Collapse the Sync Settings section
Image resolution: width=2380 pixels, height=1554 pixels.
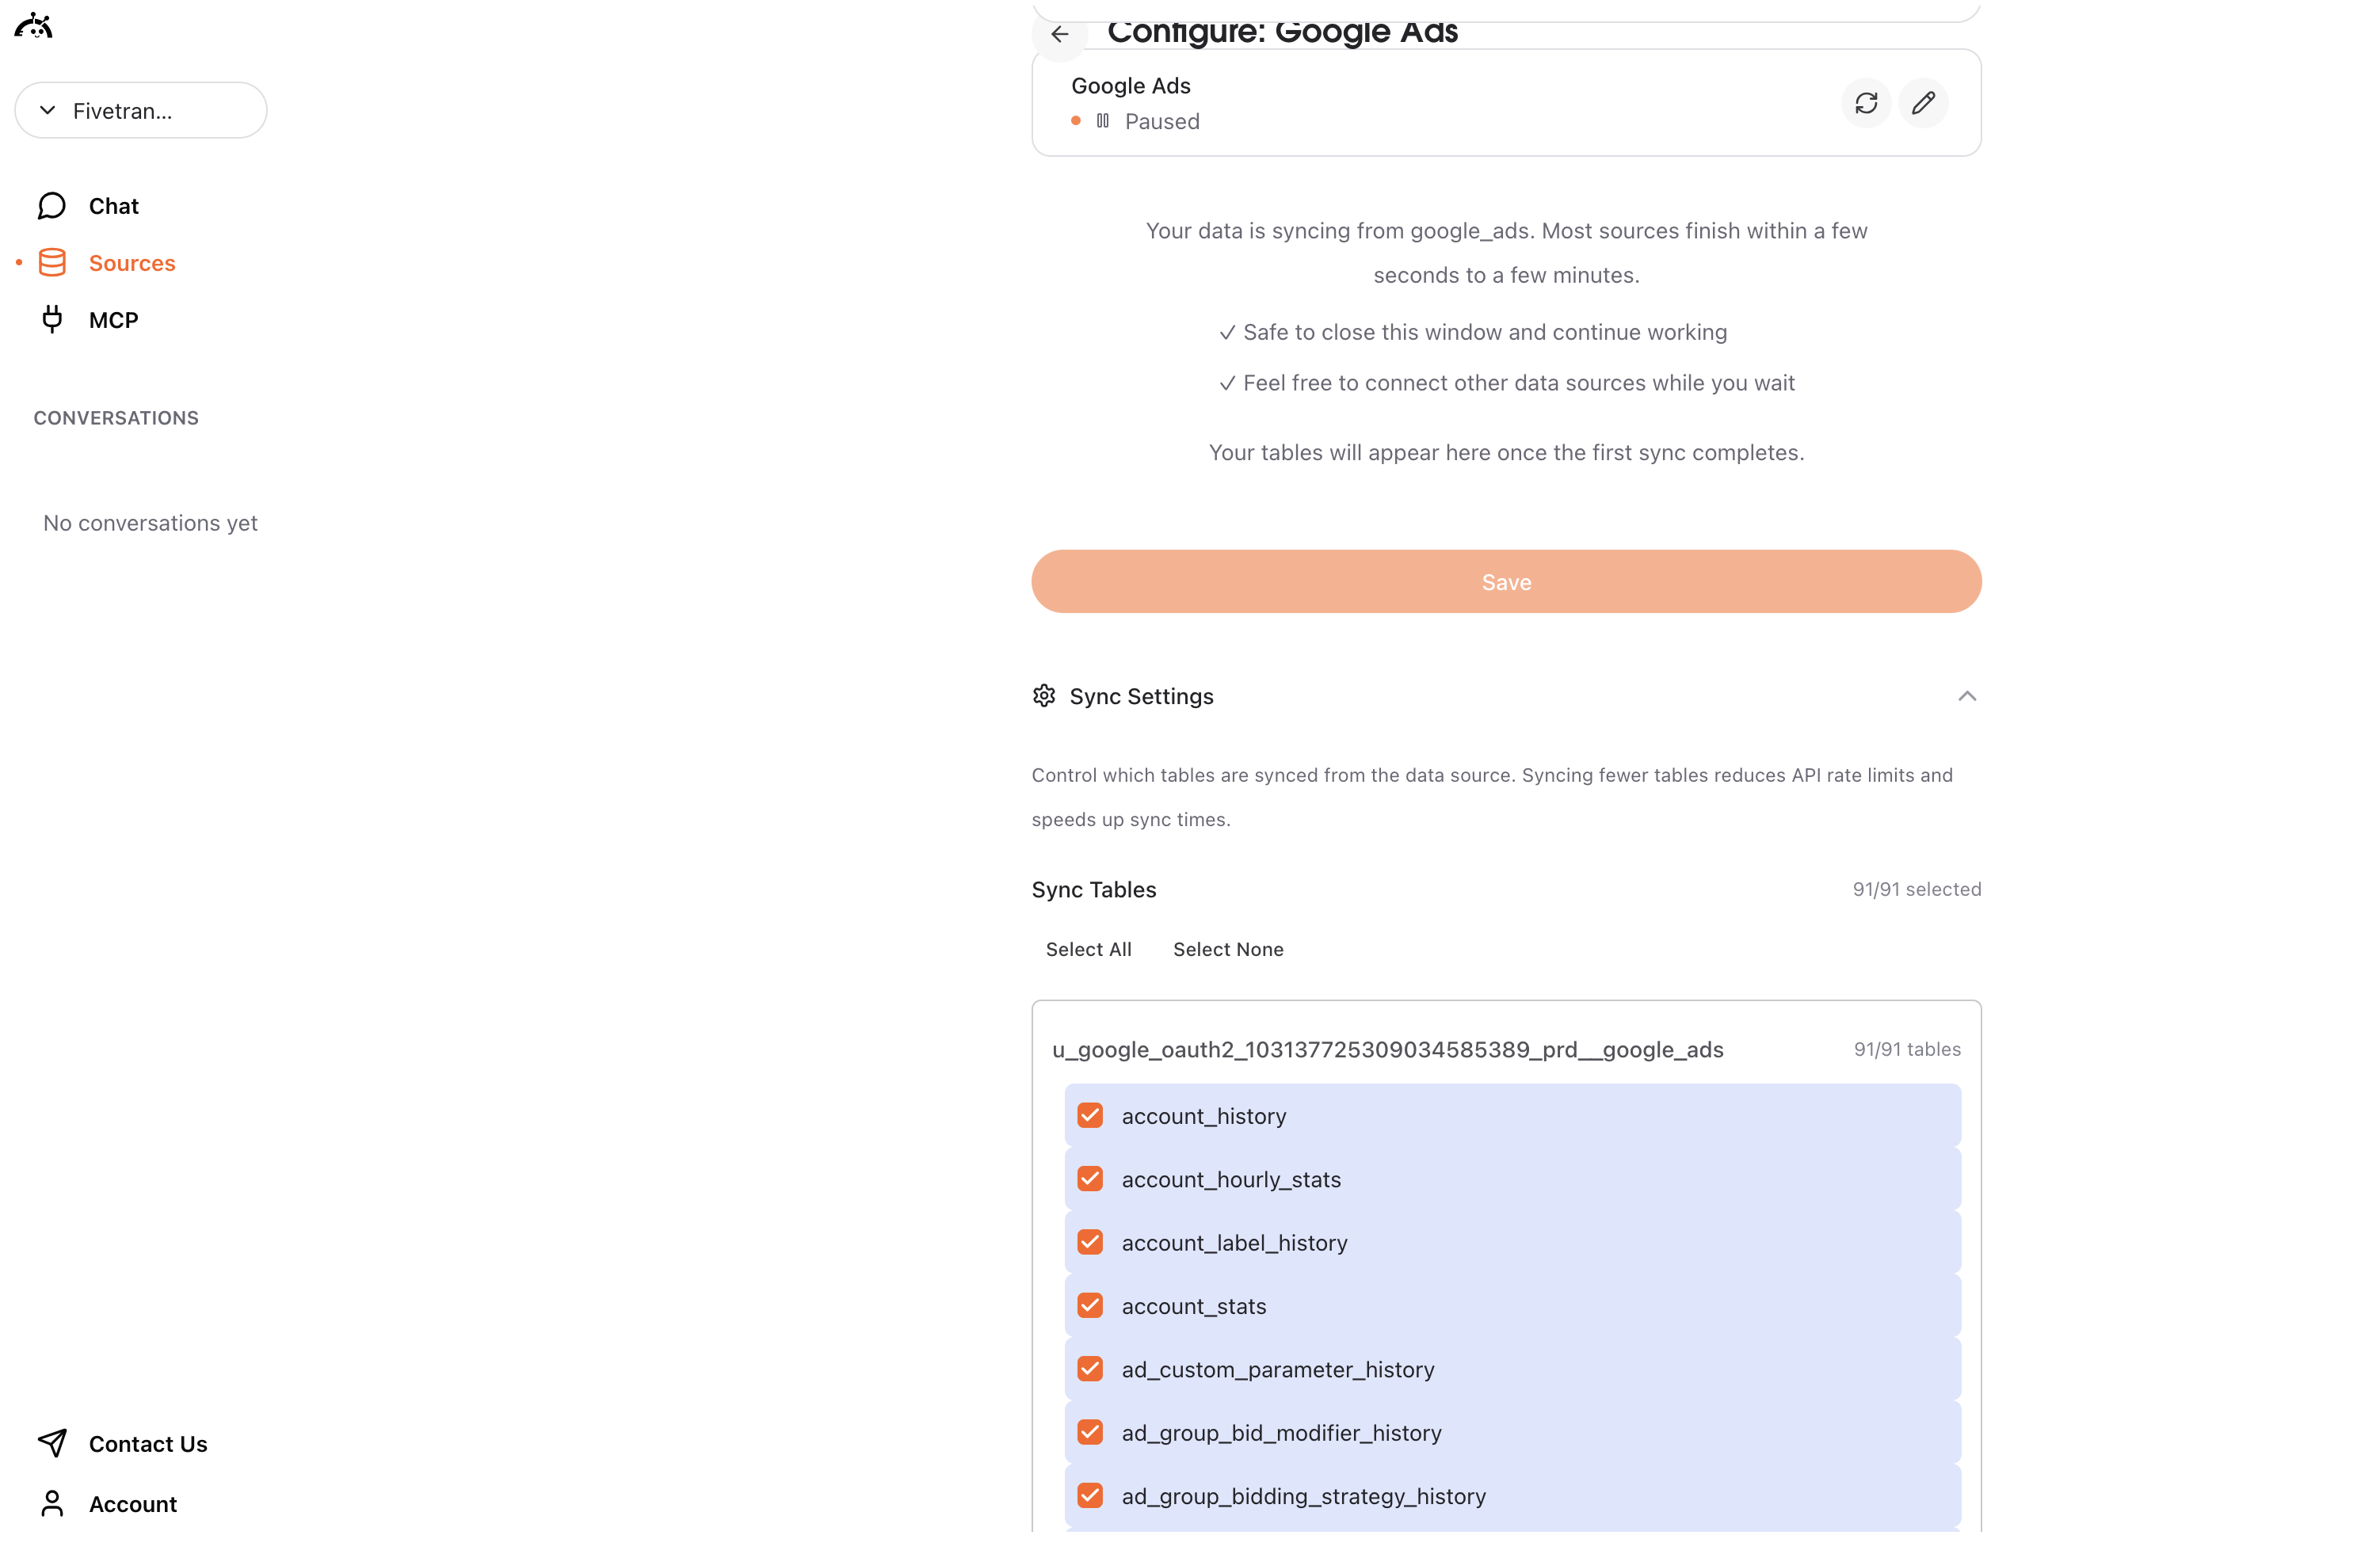click(x=1966, y=696)
